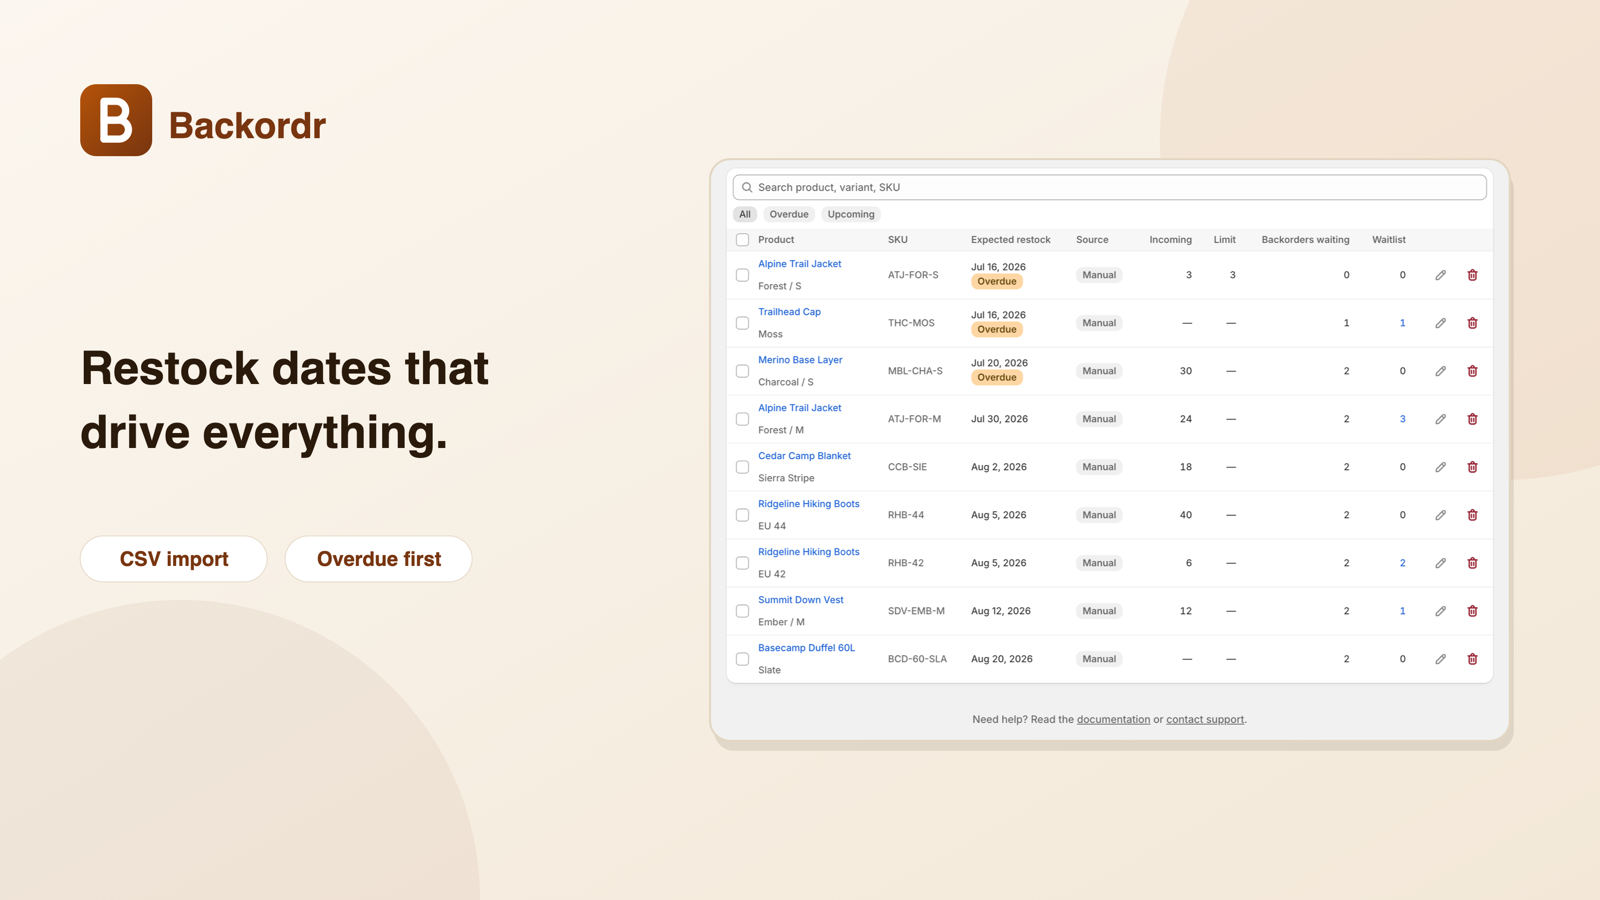The height and width of the screenshot is (900, 1600).
Task: Click the Incoming column header
Action: (1170, 240)
